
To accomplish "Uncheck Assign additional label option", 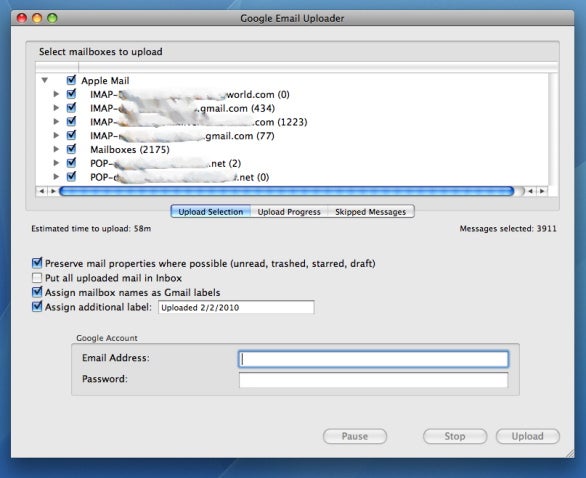I will click(37, 306).
